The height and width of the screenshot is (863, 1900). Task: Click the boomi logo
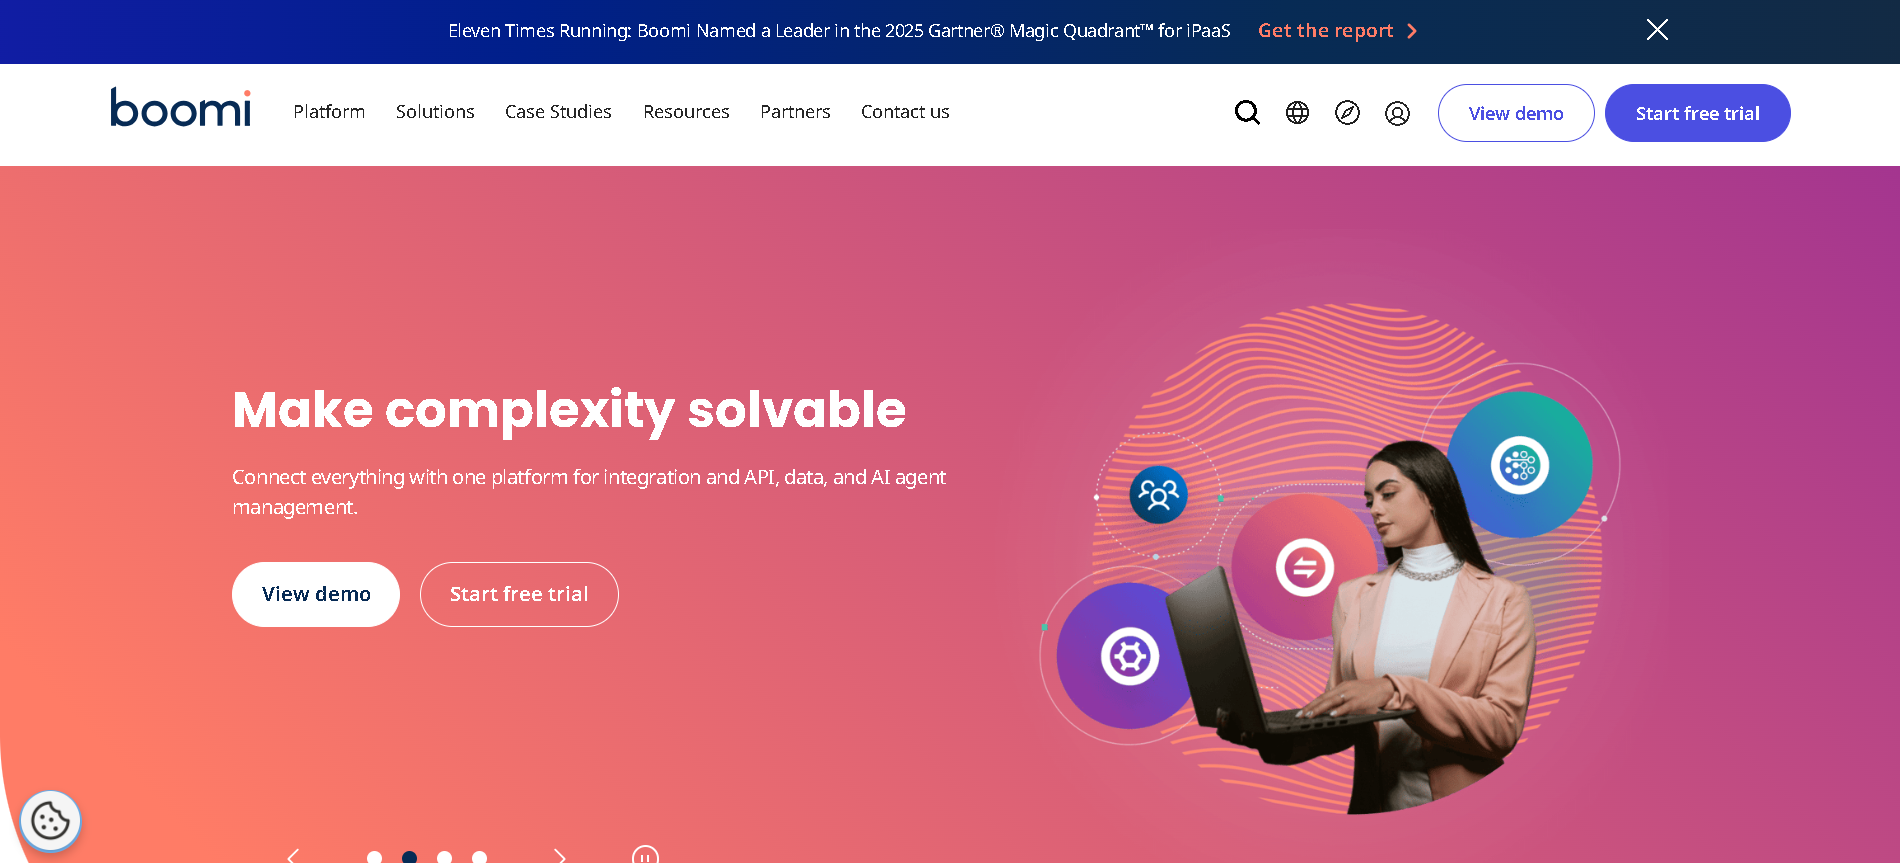click(181, 108)
